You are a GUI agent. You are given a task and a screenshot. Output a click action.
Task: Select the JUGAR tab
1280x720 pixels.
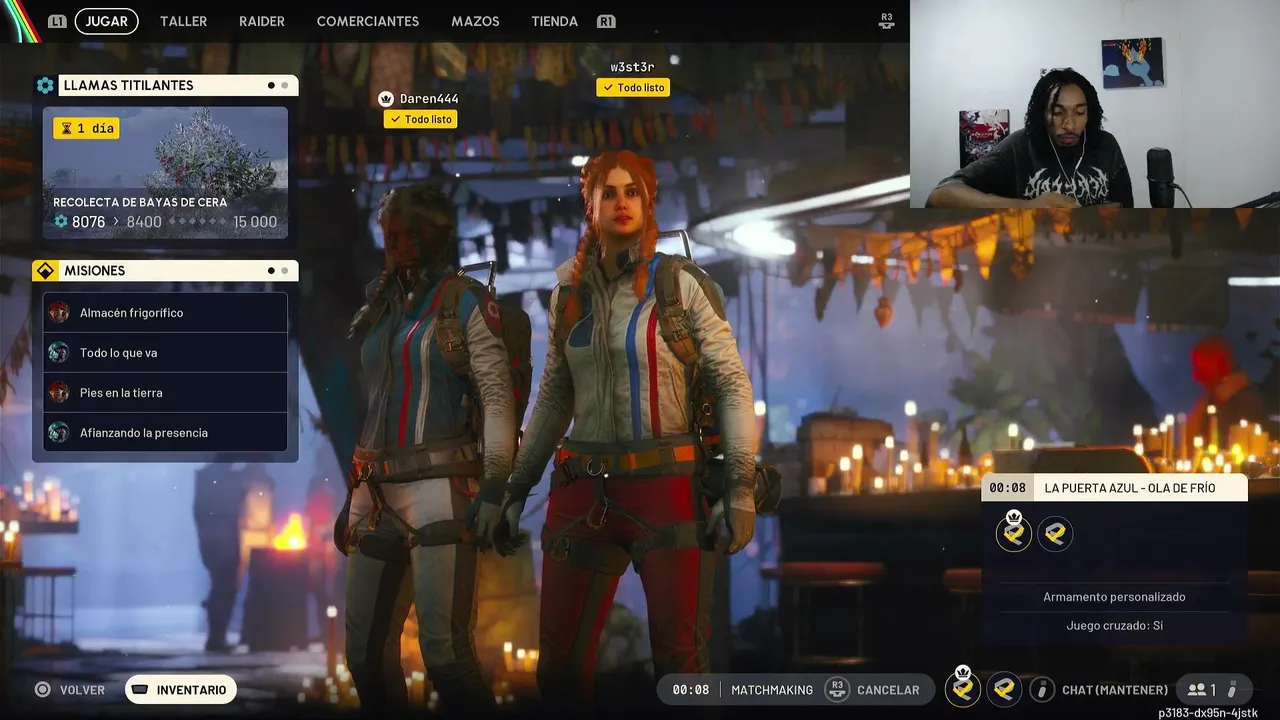point(107,21)
